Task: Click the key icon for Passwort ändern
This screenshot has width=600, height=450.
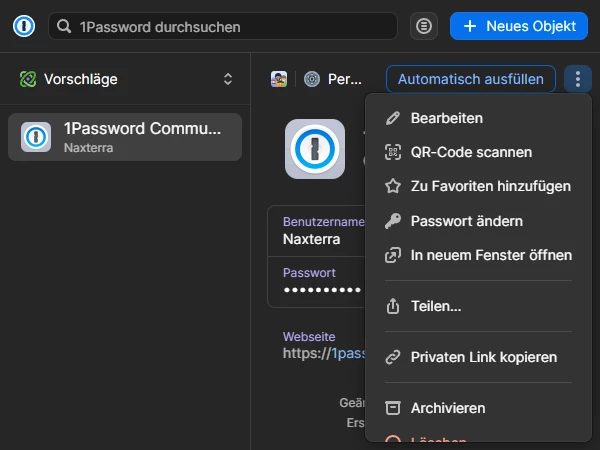Action: point(393,221)
